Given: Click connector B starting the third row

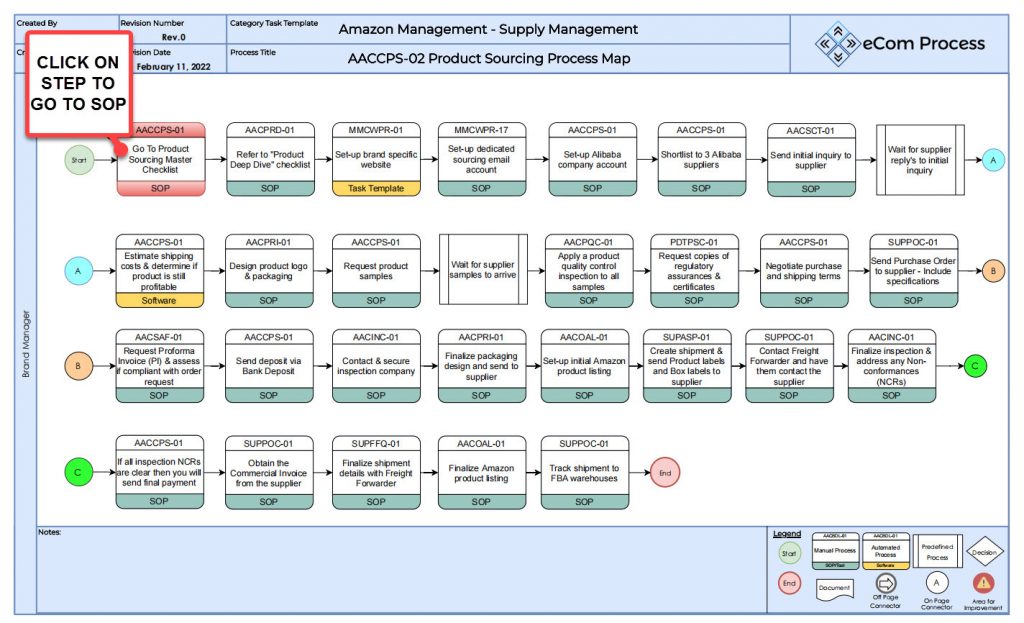Looking at the screenshot, I should click(x=79, y=366).
